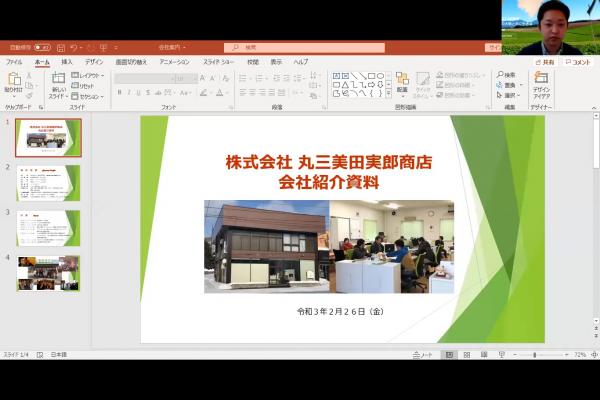Viewport: 600px width, 400px height.
Task: Adjust the zoom slider handle
Action: (x=535, y=355)
